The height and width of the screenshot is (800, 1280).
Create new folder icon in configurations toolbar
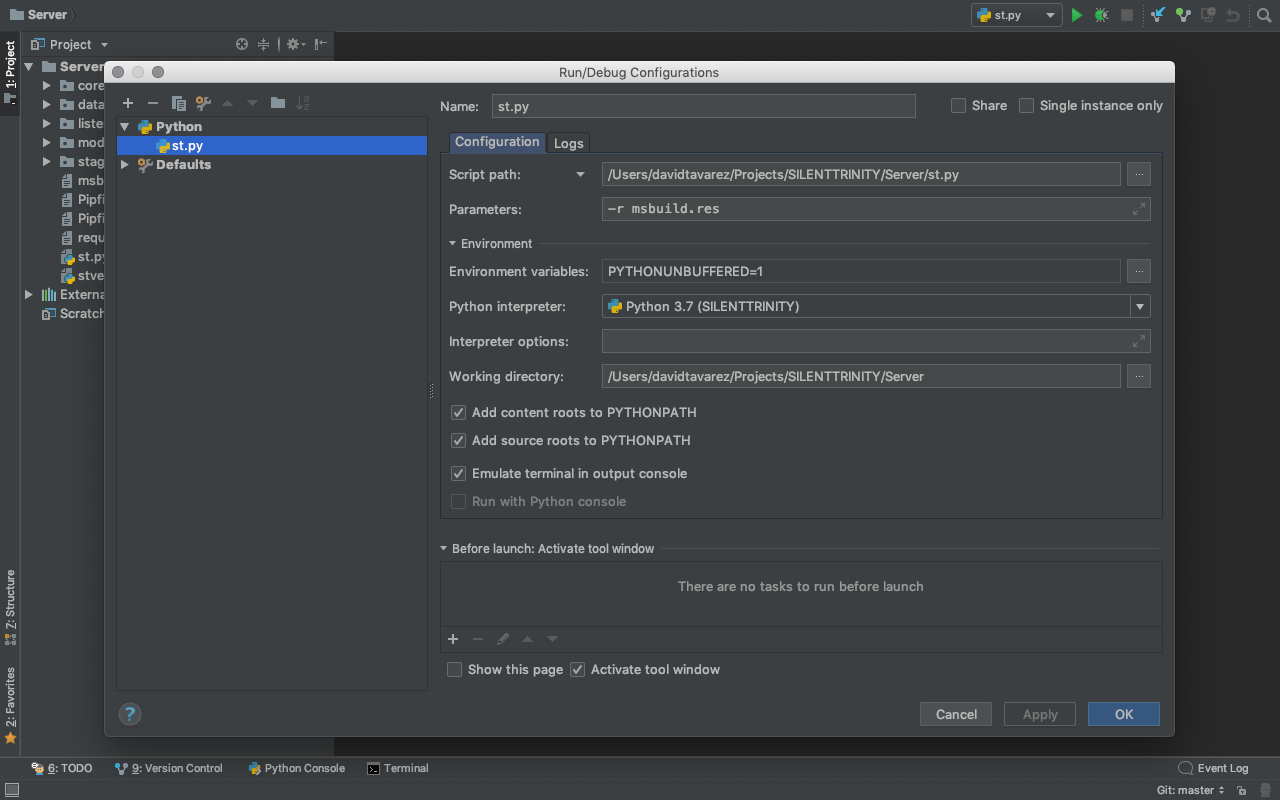[278, 103]
